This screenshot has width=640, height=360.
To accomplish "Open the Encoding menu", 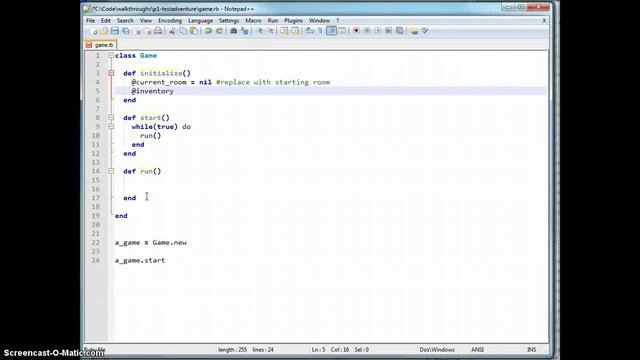I will (x=170, y=20).
